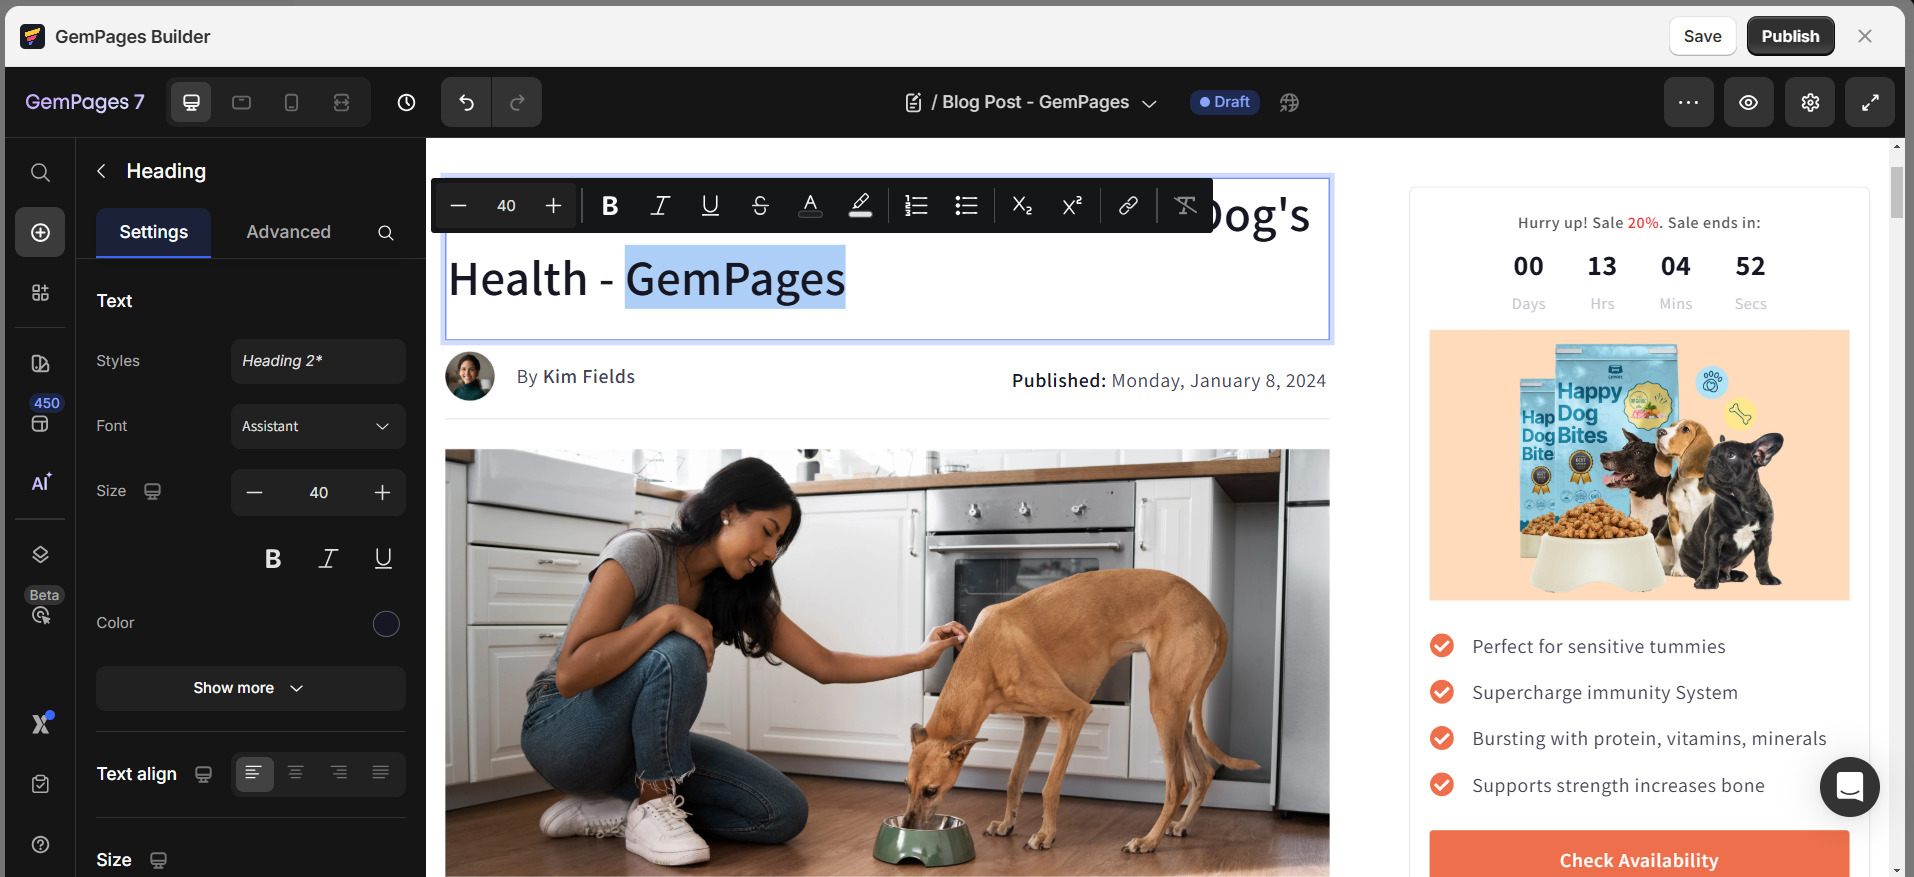Select the woman feeding dog image
The width and height of the screenshot is (1914, 877).
(887, 663)
